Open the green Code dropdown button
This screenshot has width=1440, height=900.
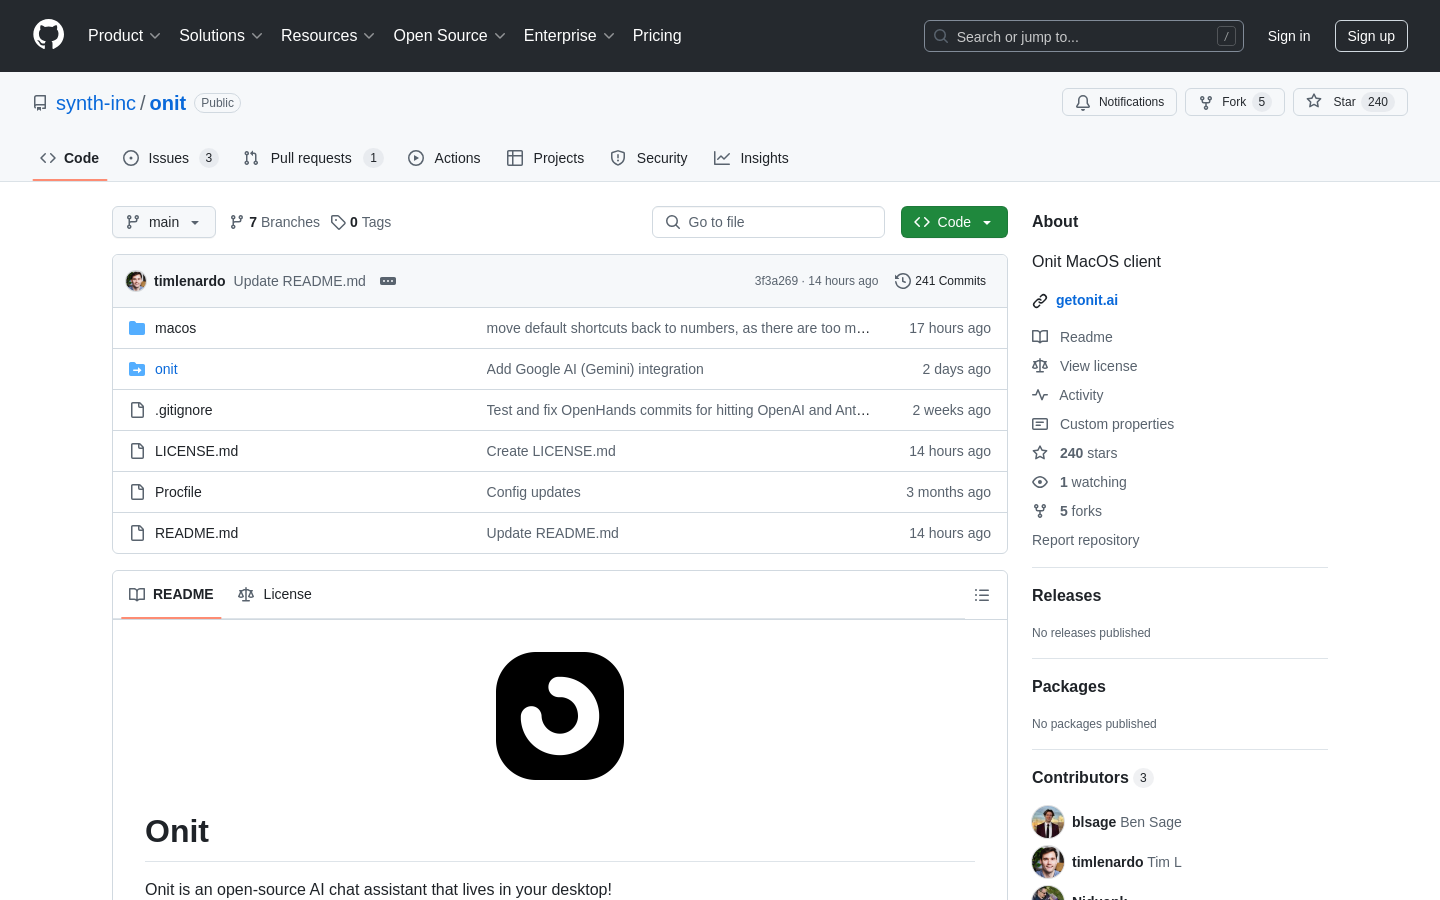954,222
